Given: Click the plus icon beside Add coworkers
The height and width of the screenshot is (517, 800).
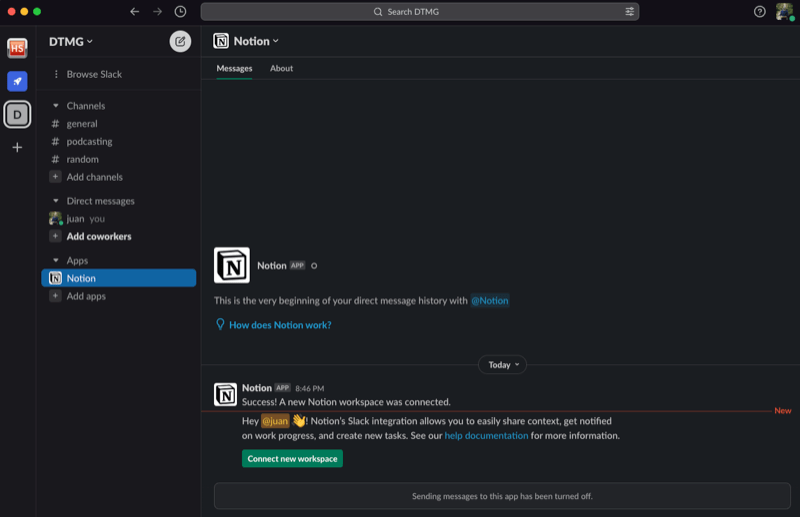Looking at the screenshot, I should click(x=55, y=236).
